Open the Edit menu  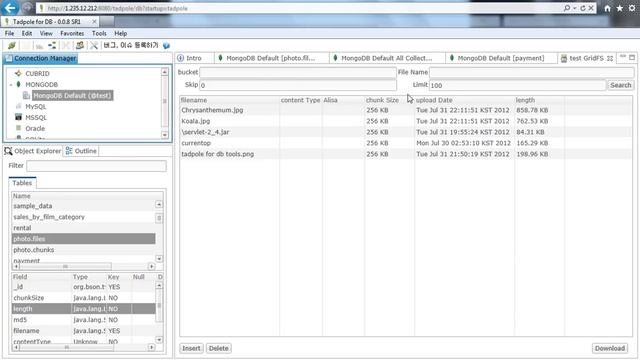[x=27, y=33]
